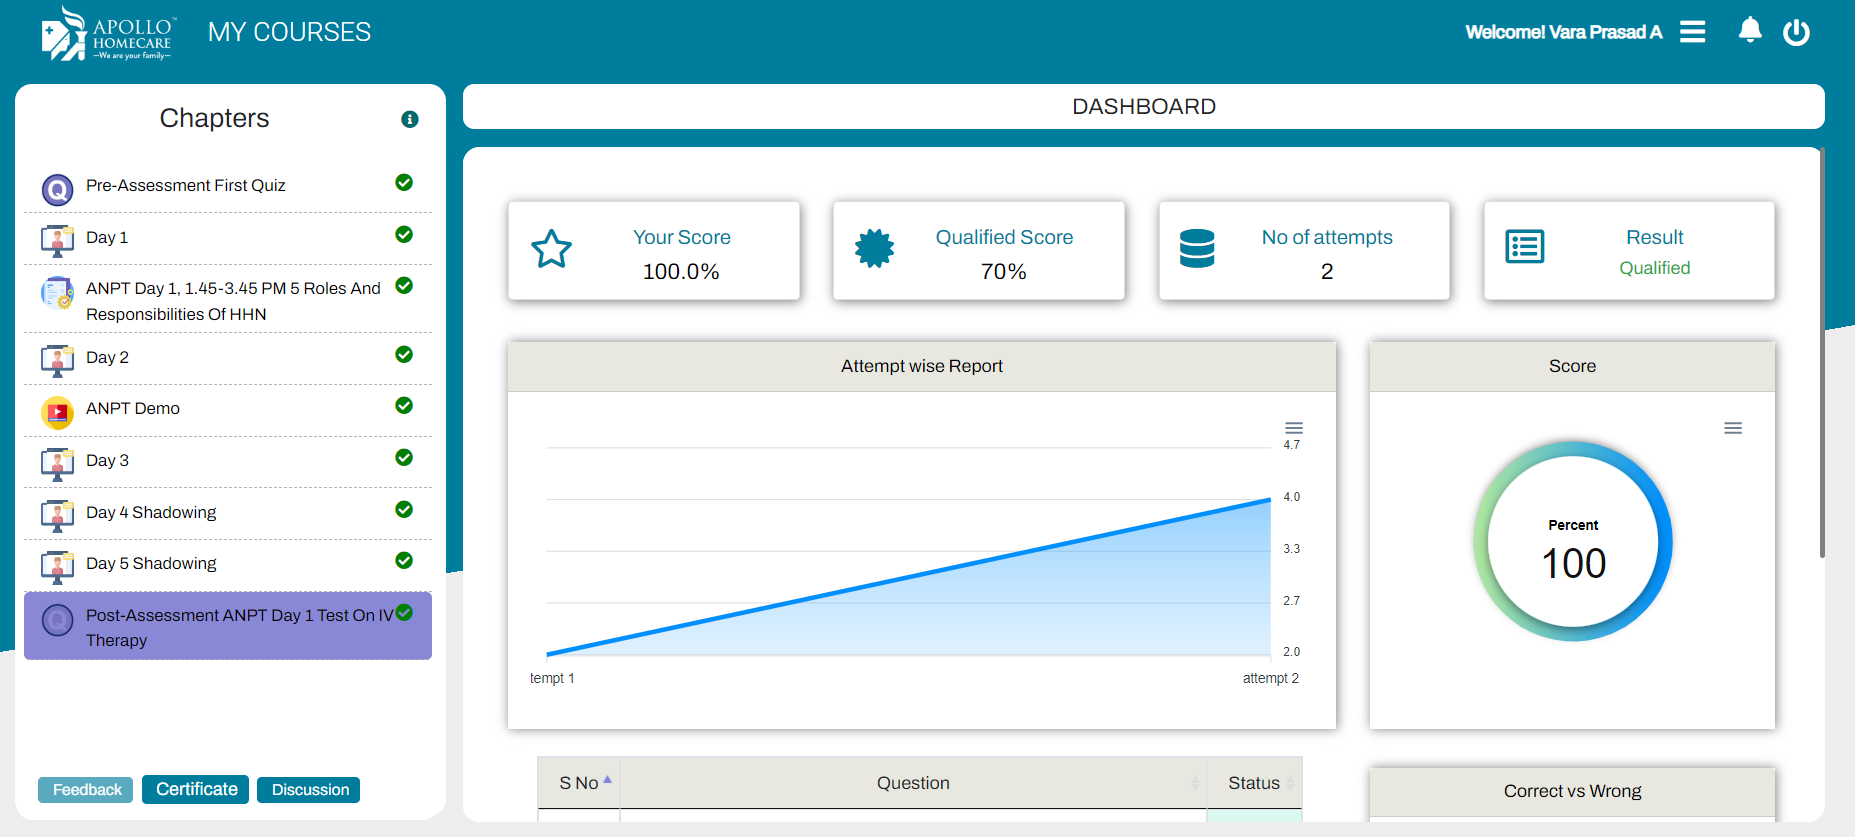The height and width of the screenshot is (837, 1855).
Task: Click the Percent 100 radial score gauge
Action: (x=1572, y=542)
